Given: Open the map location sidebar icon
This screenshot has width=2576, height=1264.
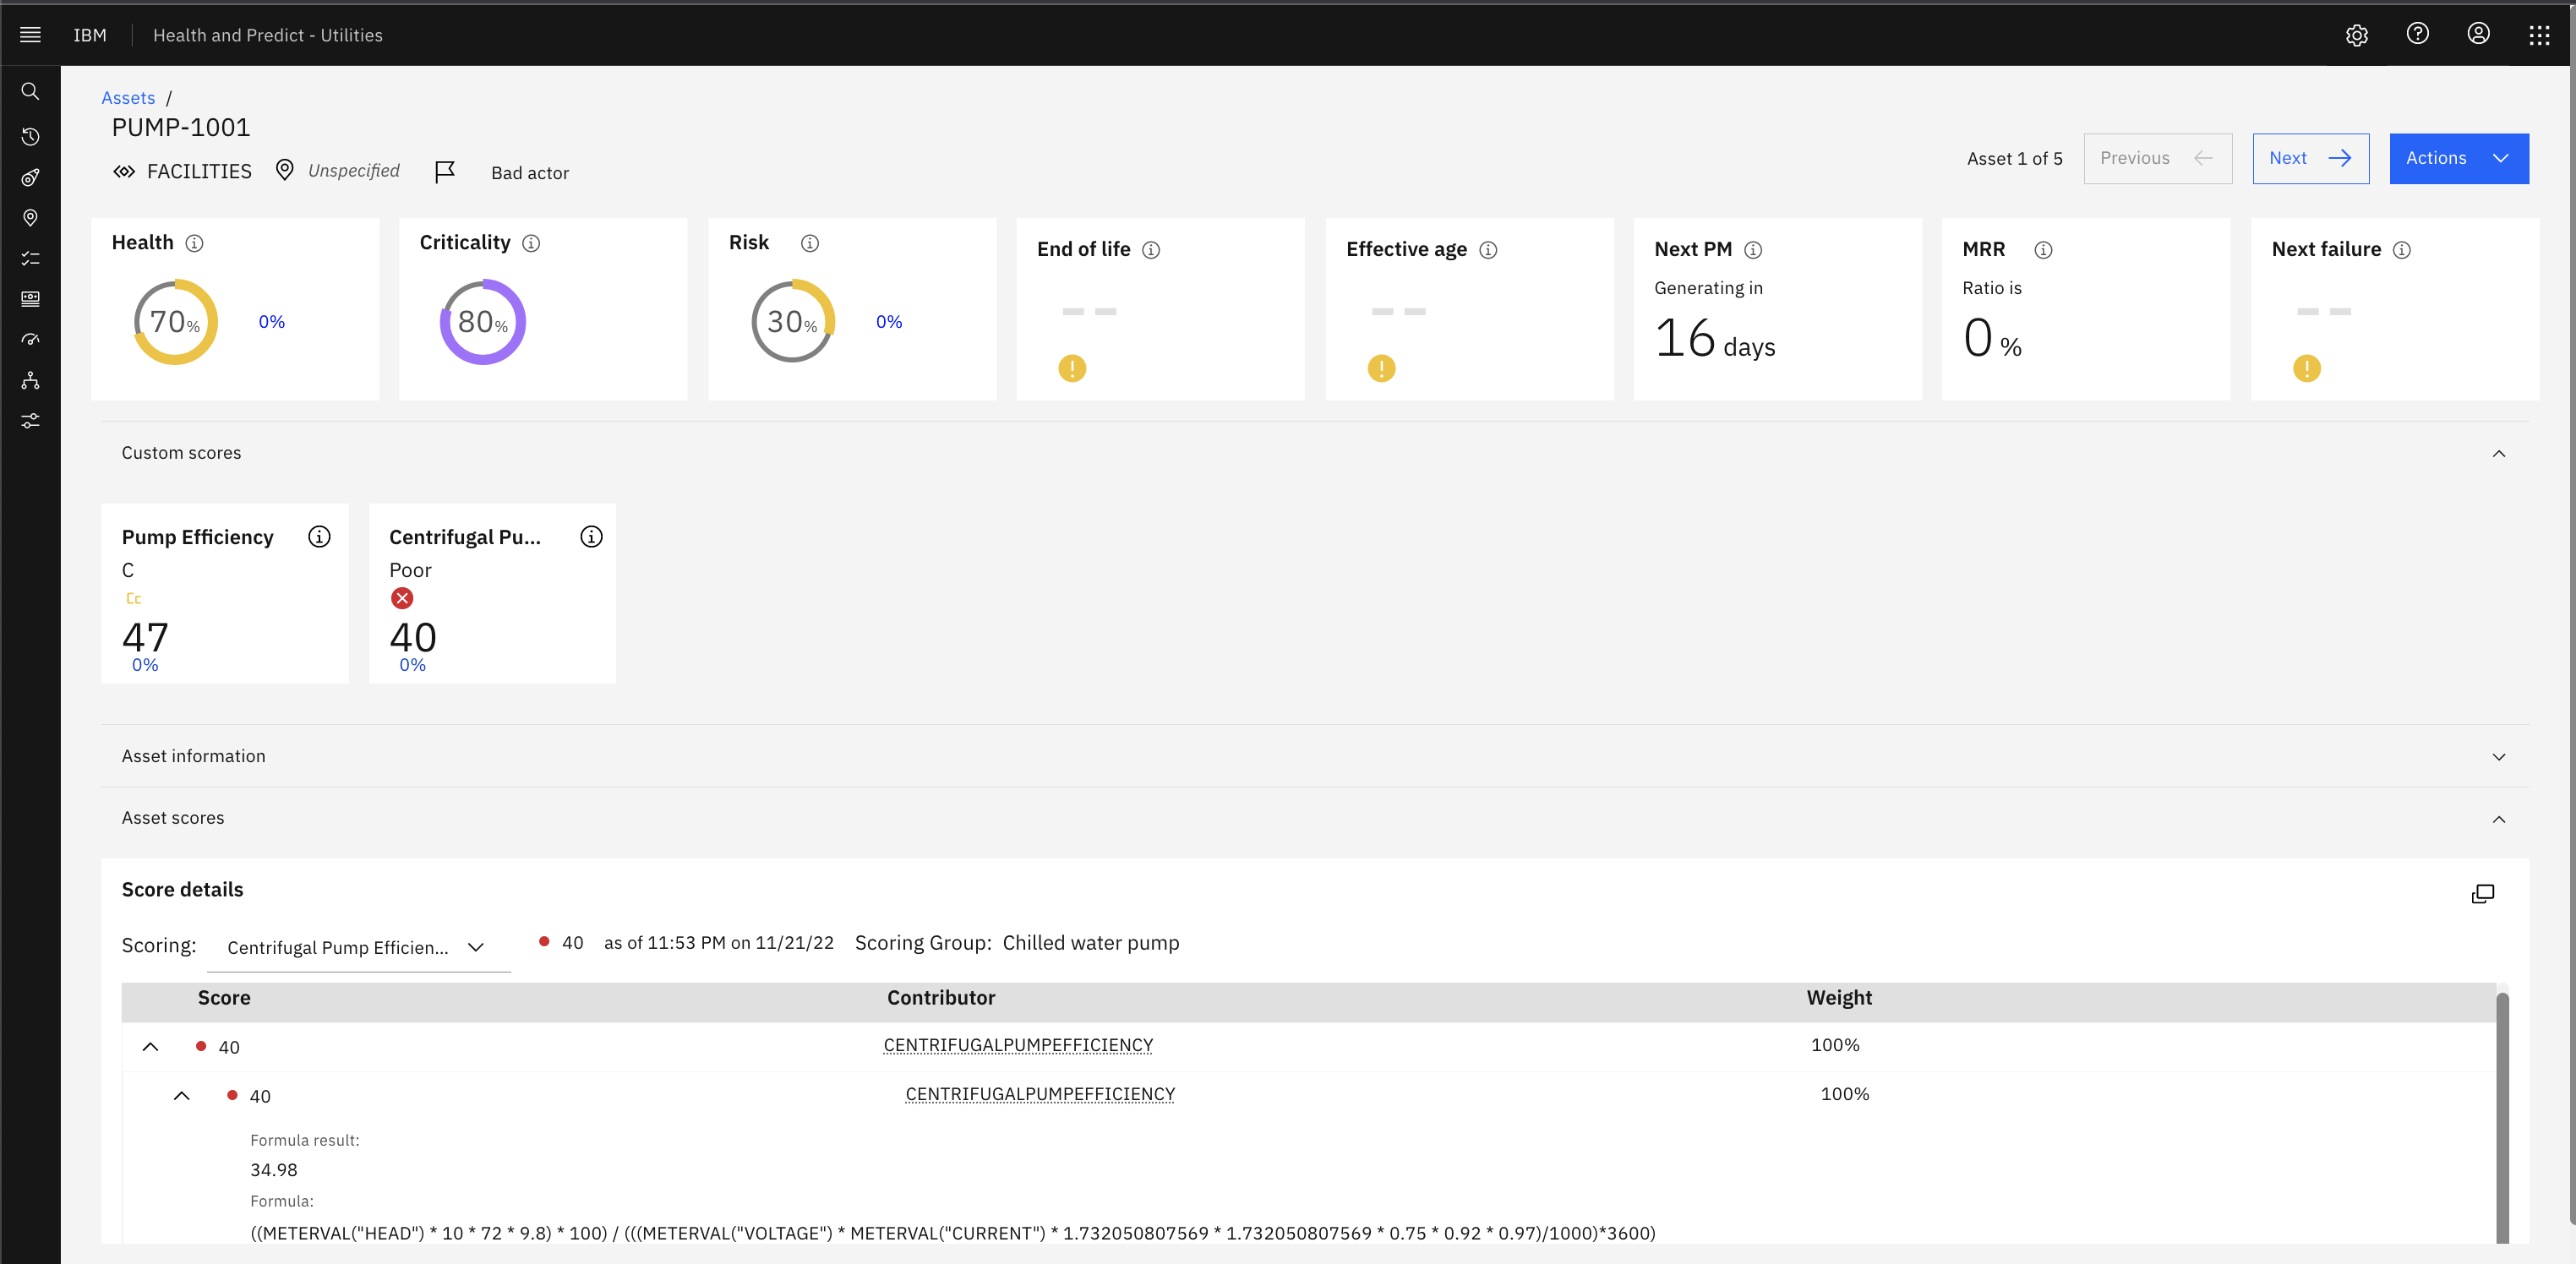Looking at the screenshot, I should point(30,218).
